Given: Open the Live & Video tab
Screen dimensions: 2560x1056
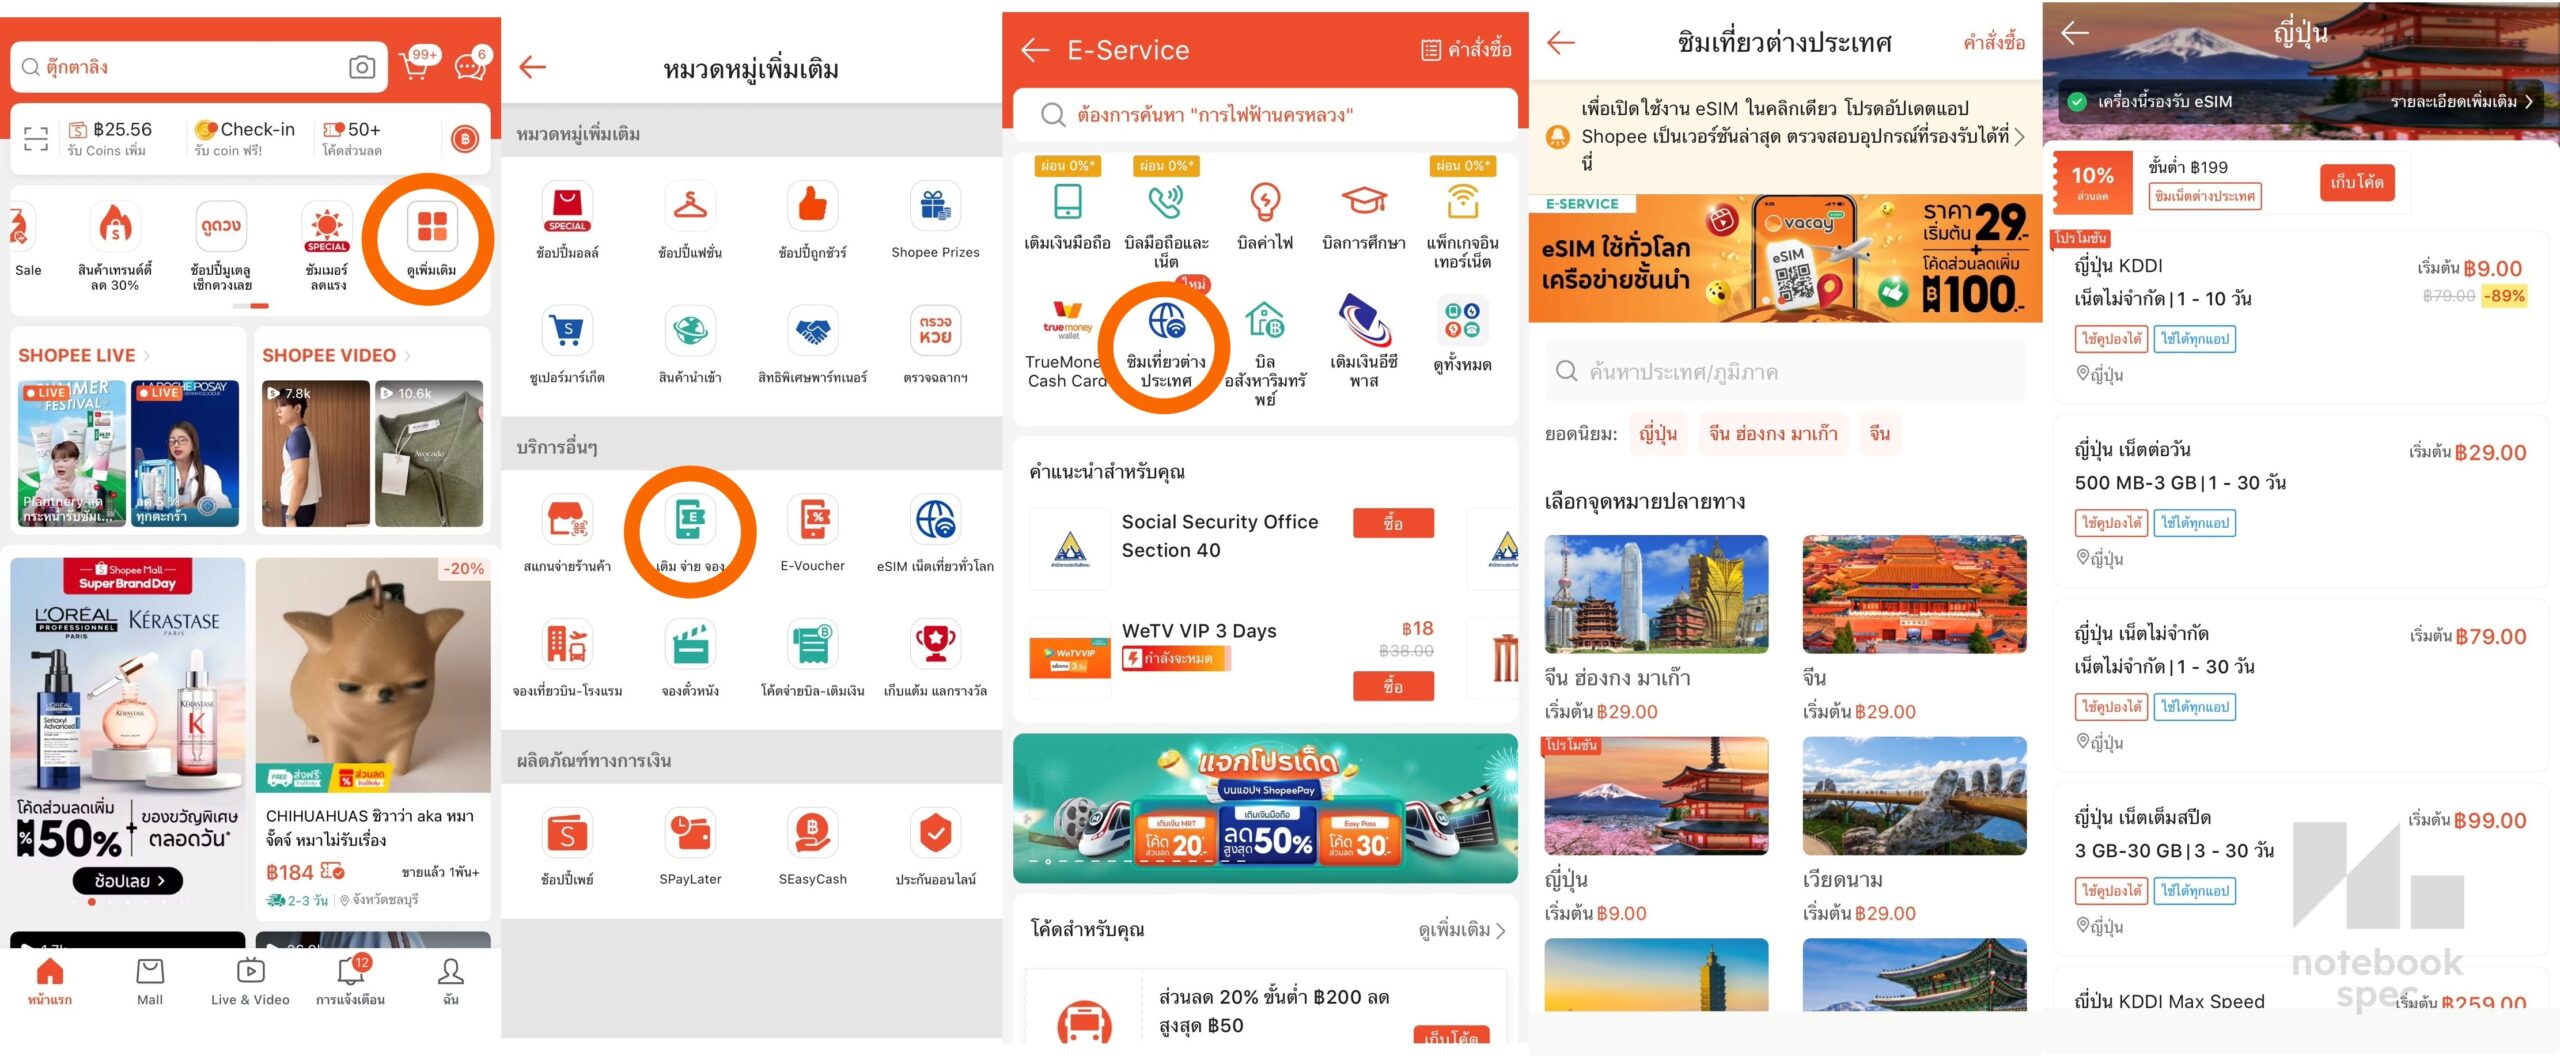Looking at the screenshot, I should [x=250, y=981].
